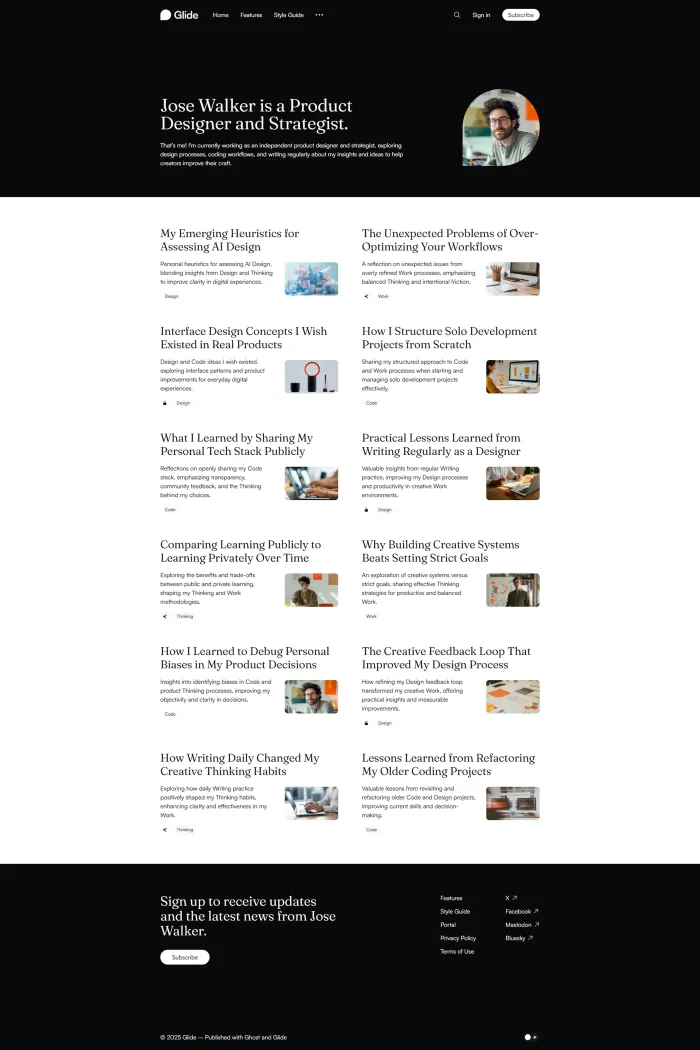Toggle the dark/light theme switch in footer
This screenshot has width=700, height=1050.
point(531,1037)
